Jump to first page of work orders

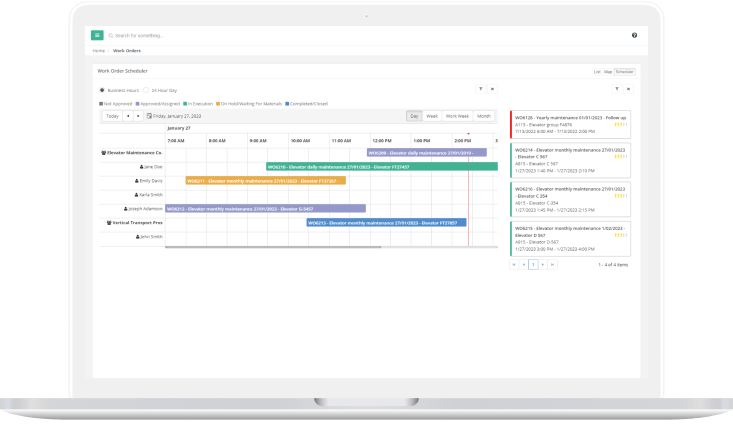514,264
